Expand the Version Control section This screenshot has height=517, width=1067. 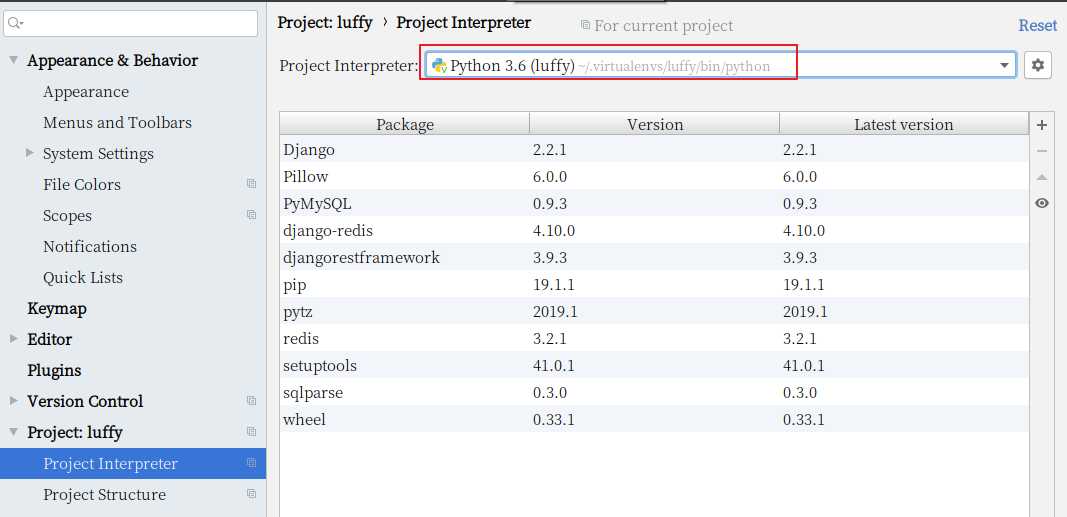pyautogui.click(x=13, y=401)
